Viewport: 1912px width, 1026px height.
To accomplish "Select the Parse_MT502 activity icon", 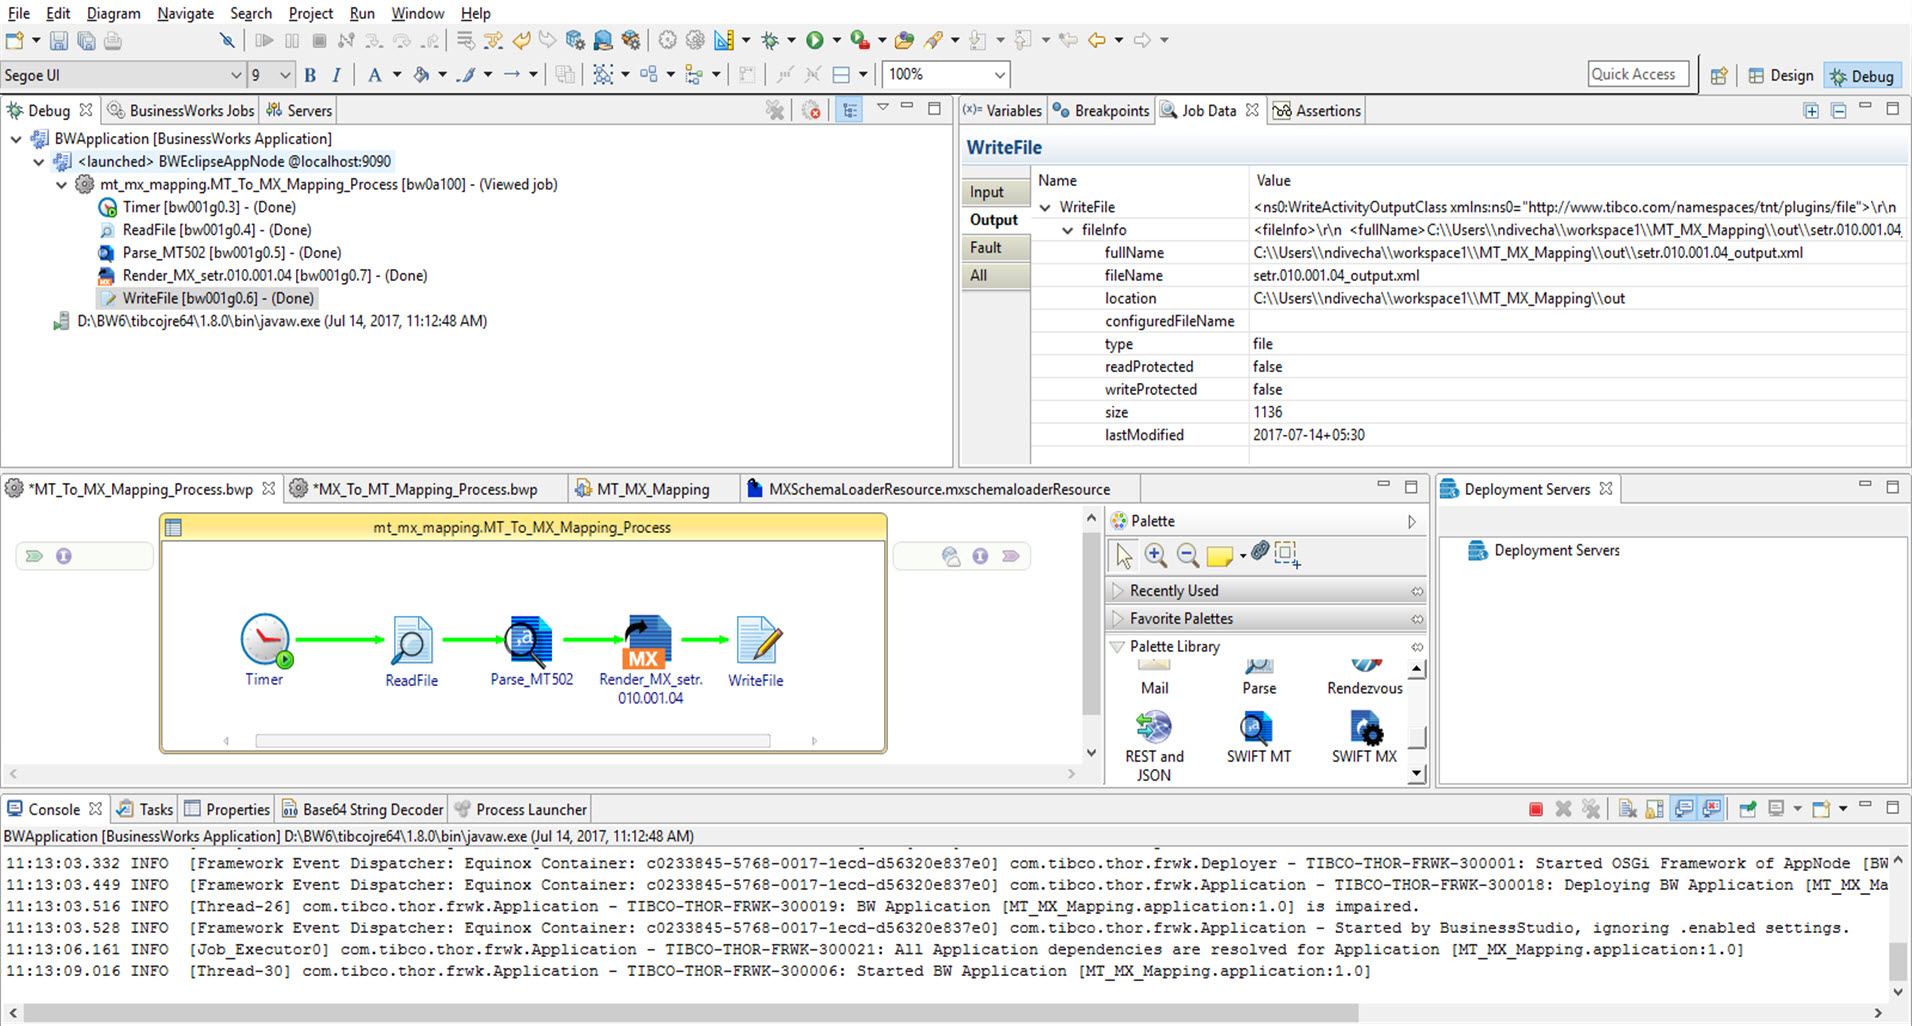I will 529,641.
